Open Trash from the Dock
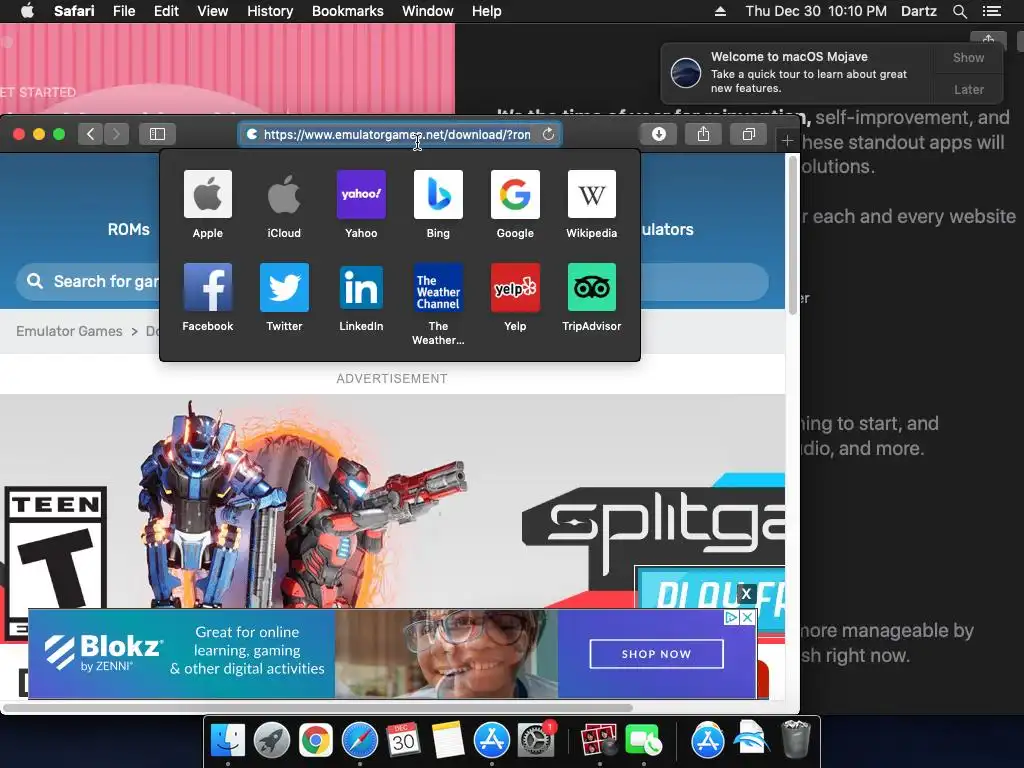 point(795,739)
